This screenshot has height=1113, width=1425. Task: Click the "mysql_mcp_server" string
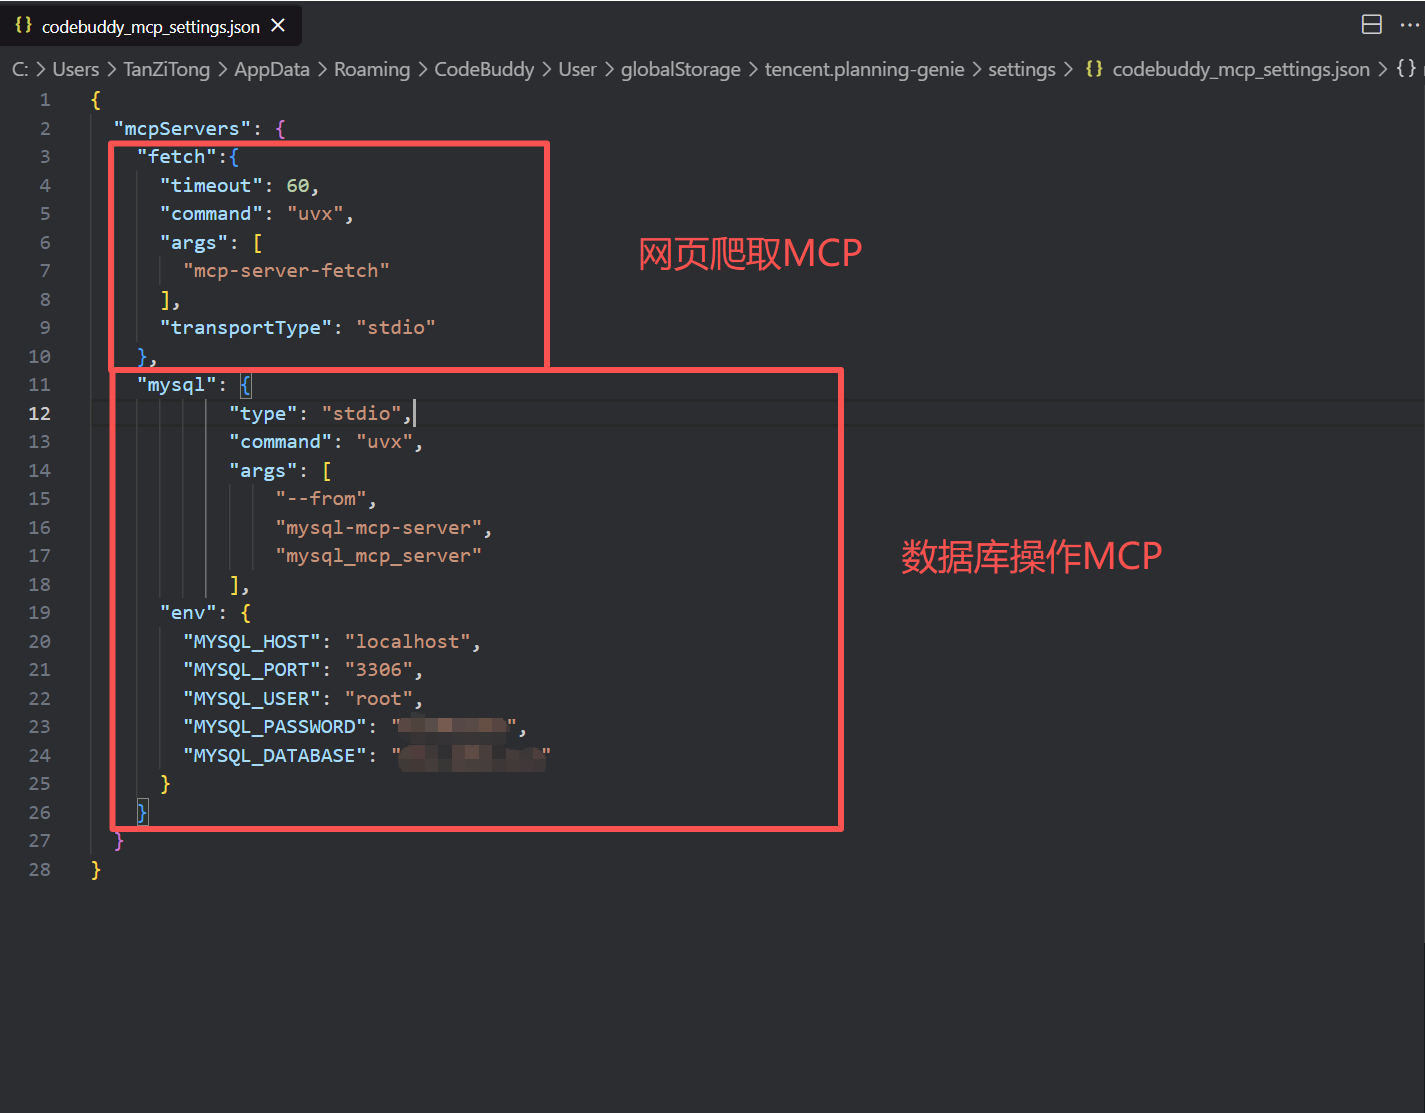pyautogui.click(x=379, y=555)
